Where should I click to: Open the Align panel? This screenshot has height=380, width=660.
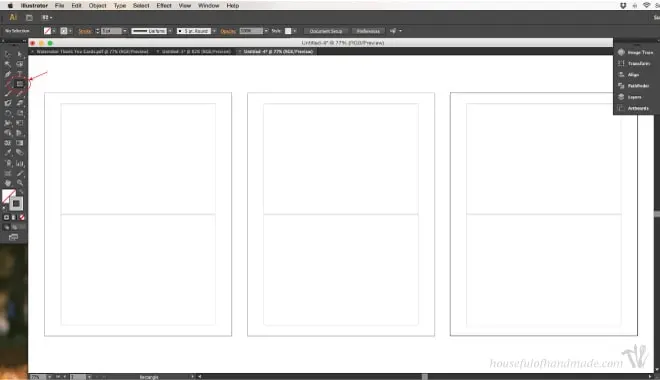tap(629, 74)
